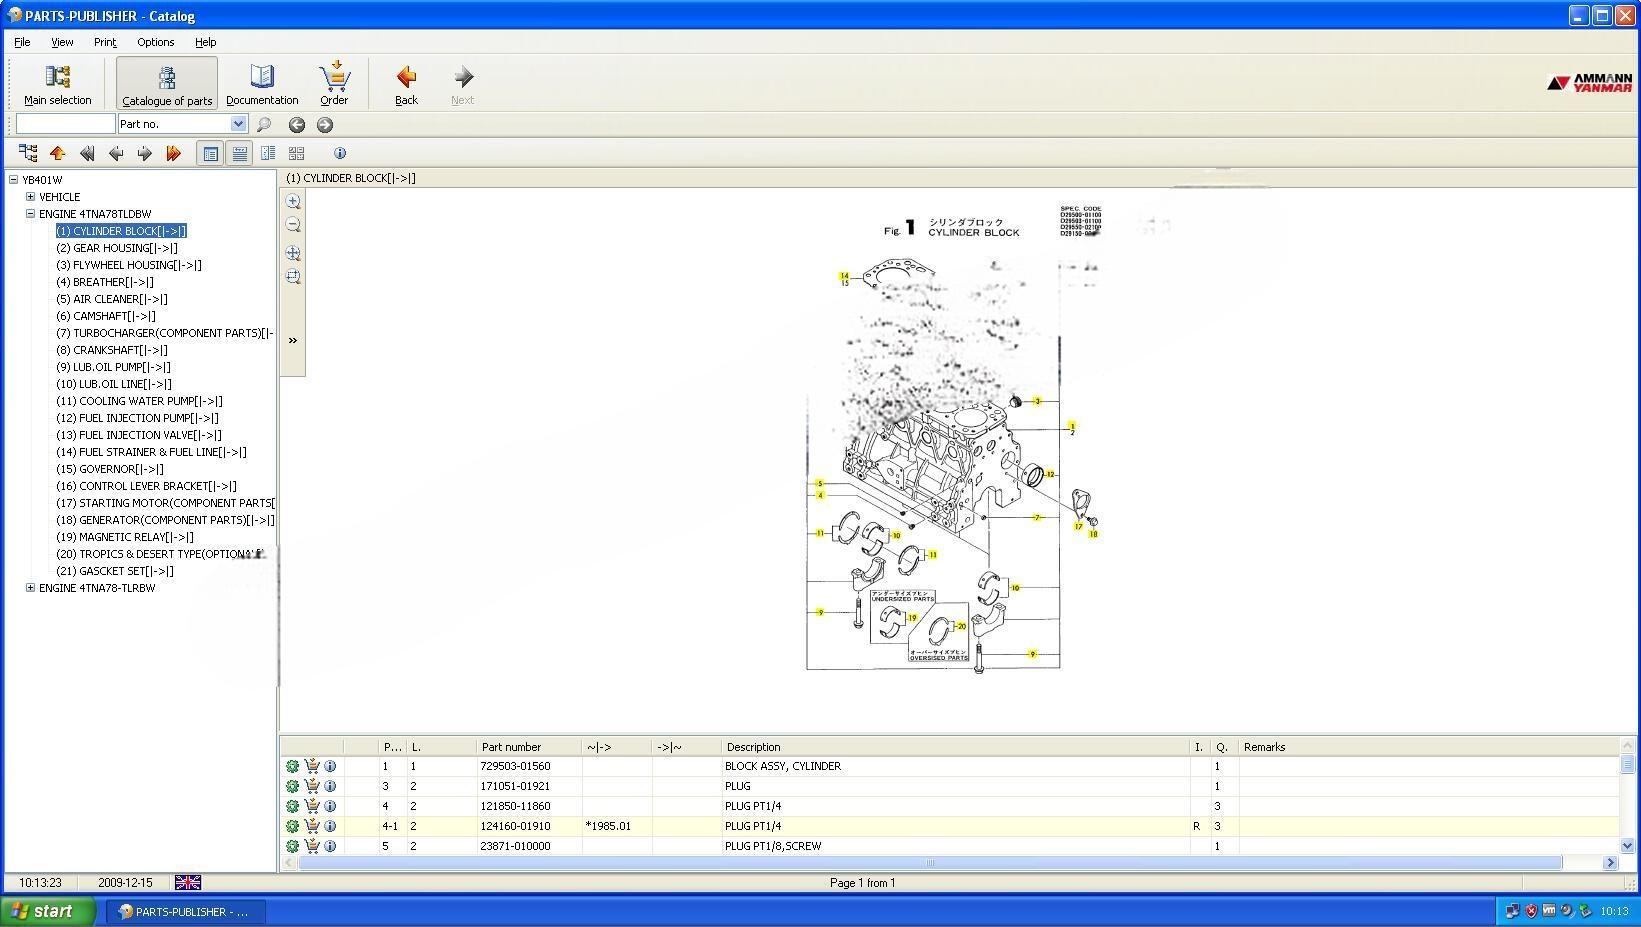This screenshot has height=927, width=1641.
Task: Click the search magnifier beside Part no.
Action: [x=264, y=125]
